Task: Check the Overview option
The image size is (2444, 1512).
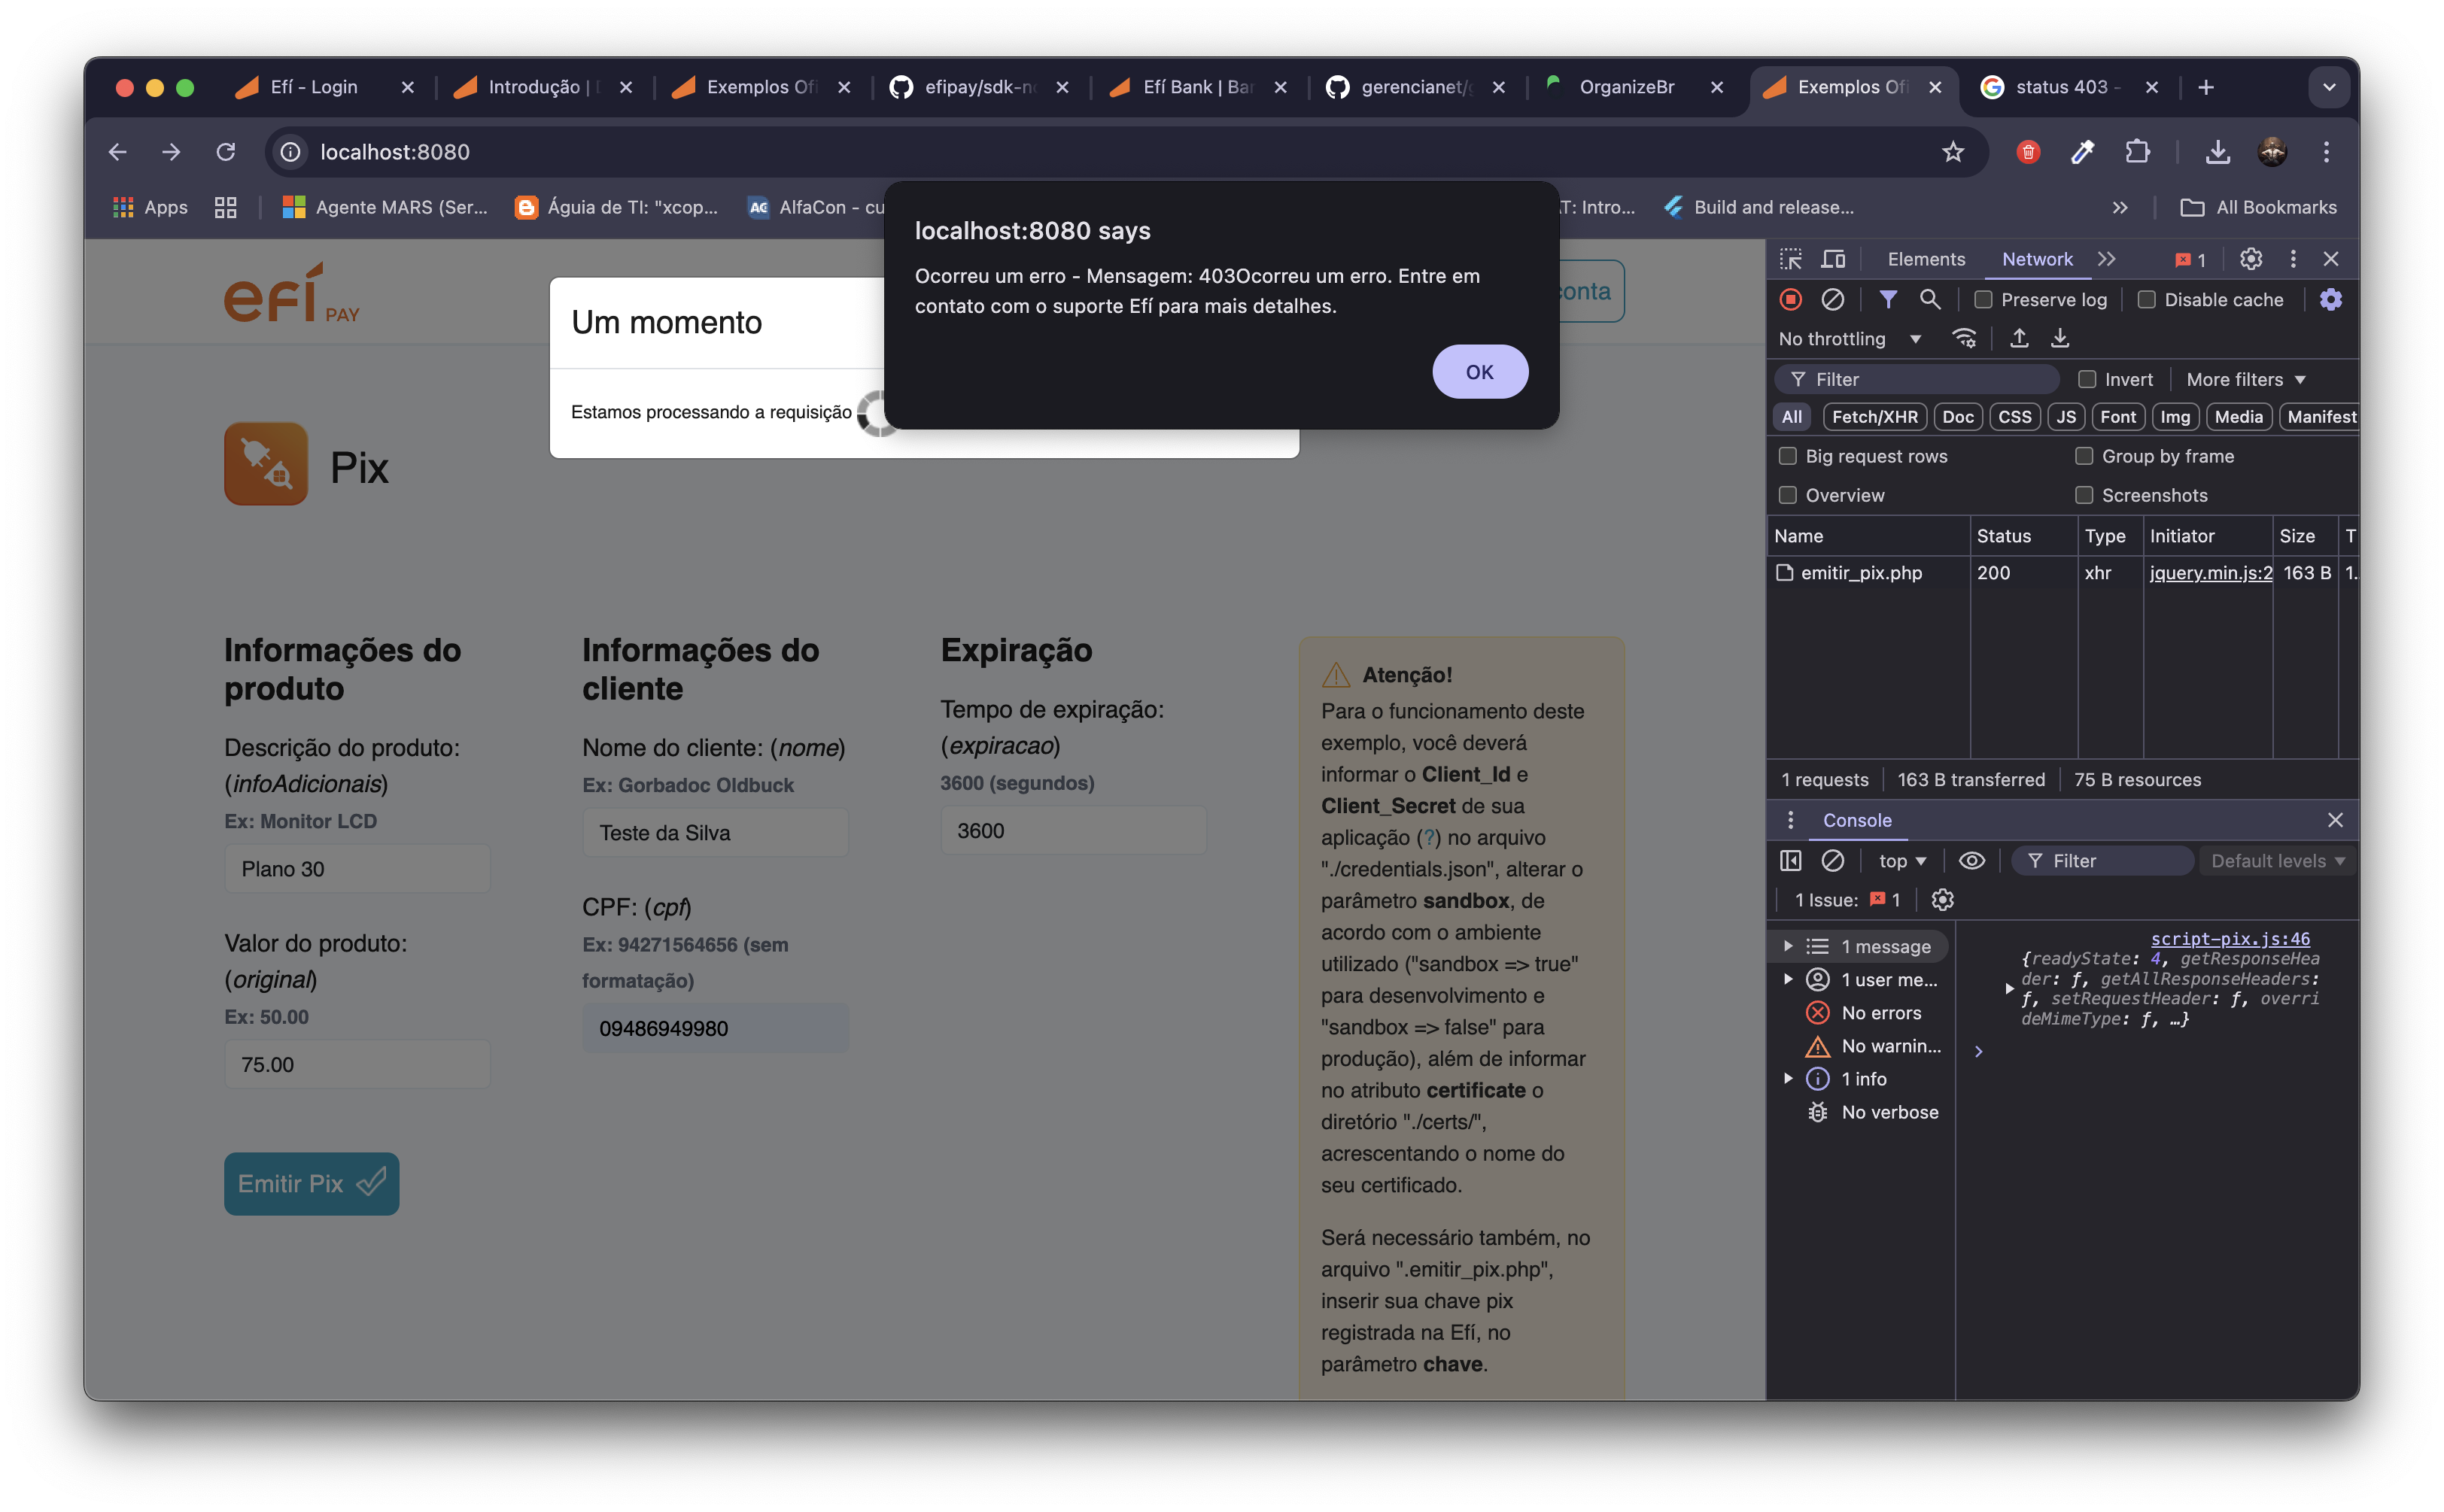Action: [x=1788, y=495]
